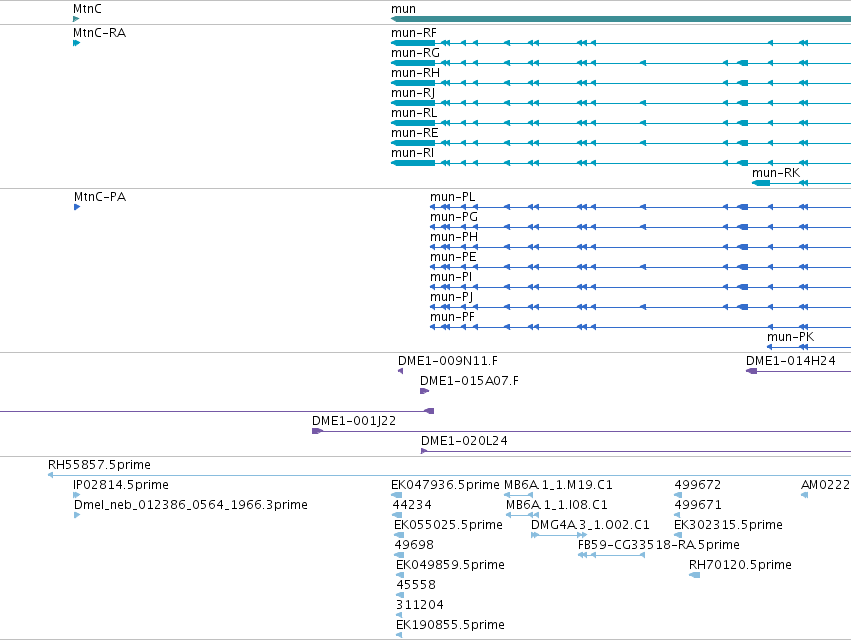The width and height of the screenshot is (851, 640).
Task: Select the mun-PE protein feature
Action: pos(640,267)
